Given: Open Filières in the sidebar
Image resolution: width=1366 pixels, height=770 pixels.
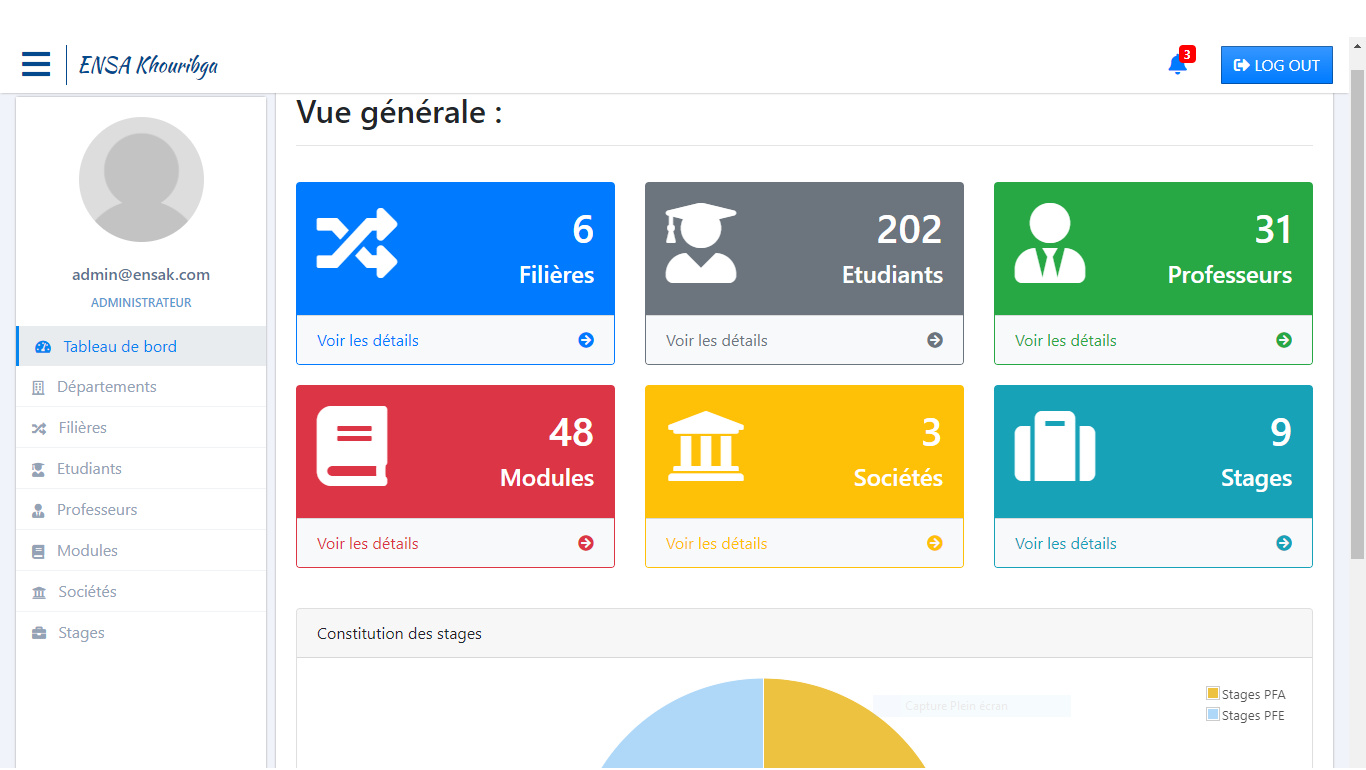Looking at the screenshot, I should (141, 428).
